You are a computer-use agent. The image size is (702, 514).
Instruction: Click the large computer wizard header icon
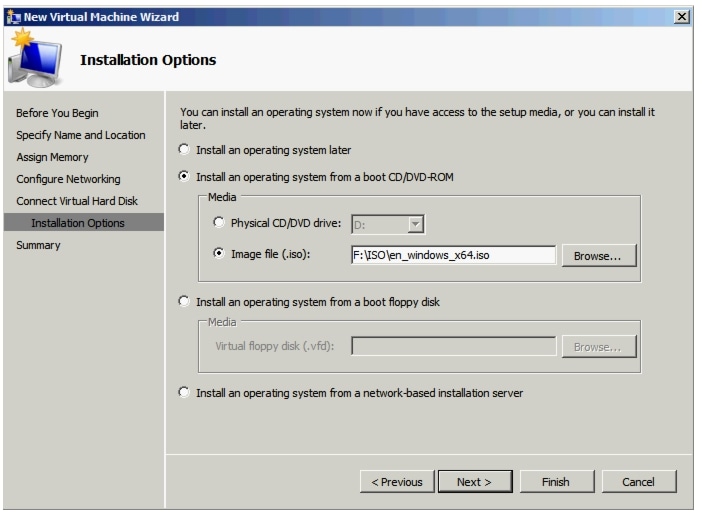point(35,58)
